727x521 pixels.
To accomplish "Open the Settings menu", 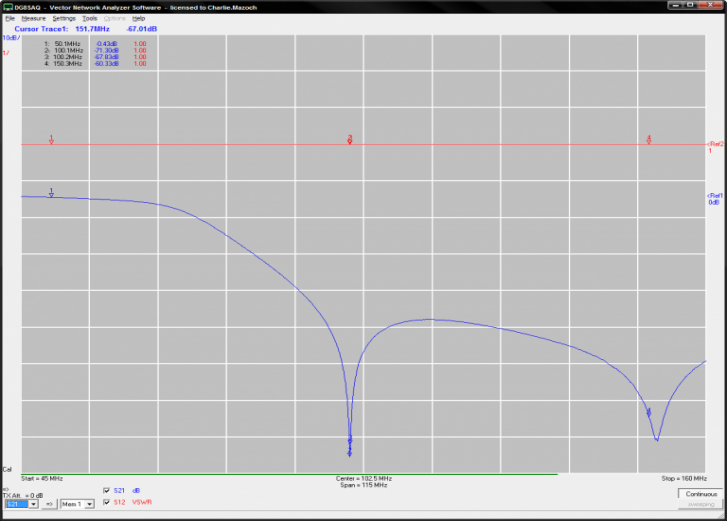I will (x=64, y=18).
